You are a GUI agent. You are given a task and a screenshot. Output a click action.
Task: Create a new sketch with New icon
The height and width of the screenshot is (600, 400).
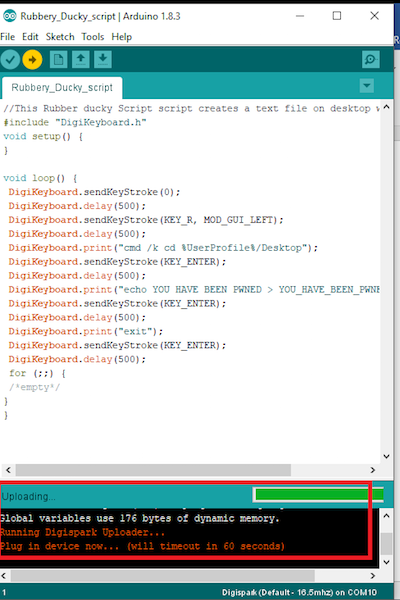pyautogui.click(x=59, y=60)
